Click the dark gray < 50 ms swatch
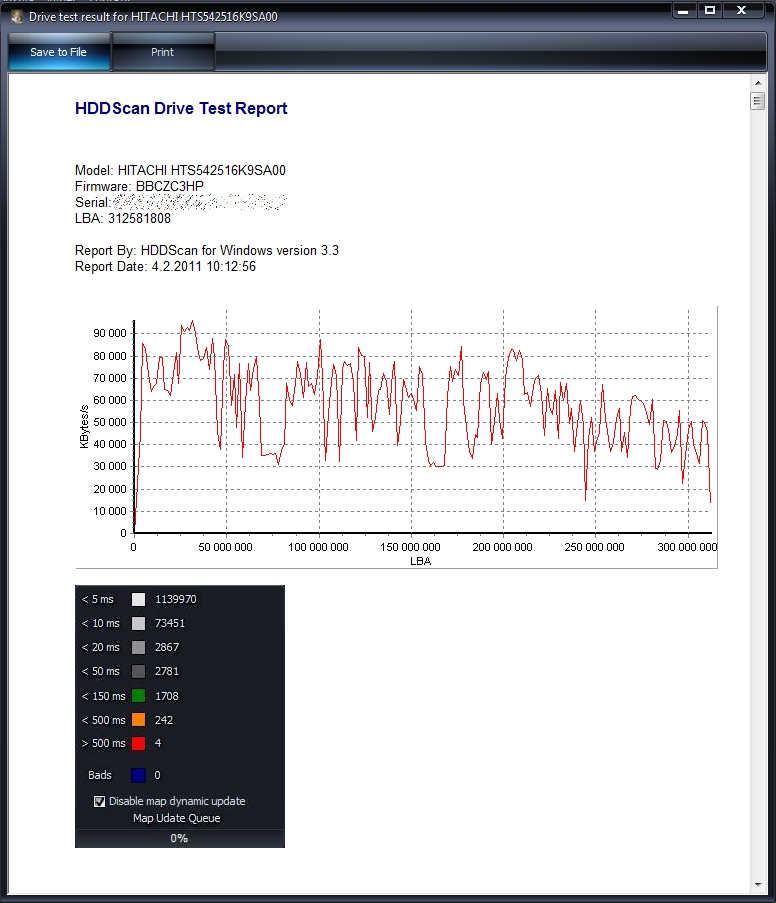This screenshot has width=776, height=903. coord(139,671)
